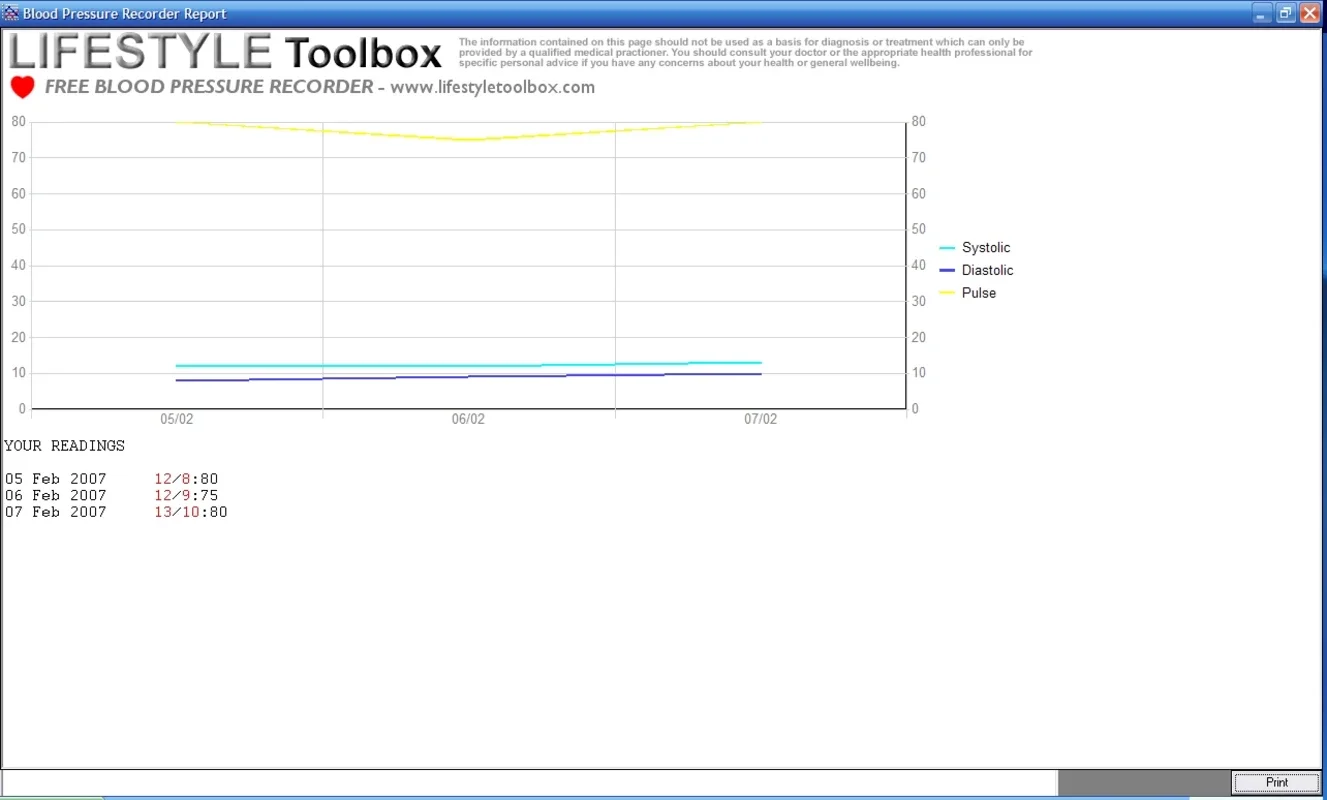This screenshot has width=1327, height=800.
Task: Click the 12/8:80 reading value
Action: click(186, 479)
